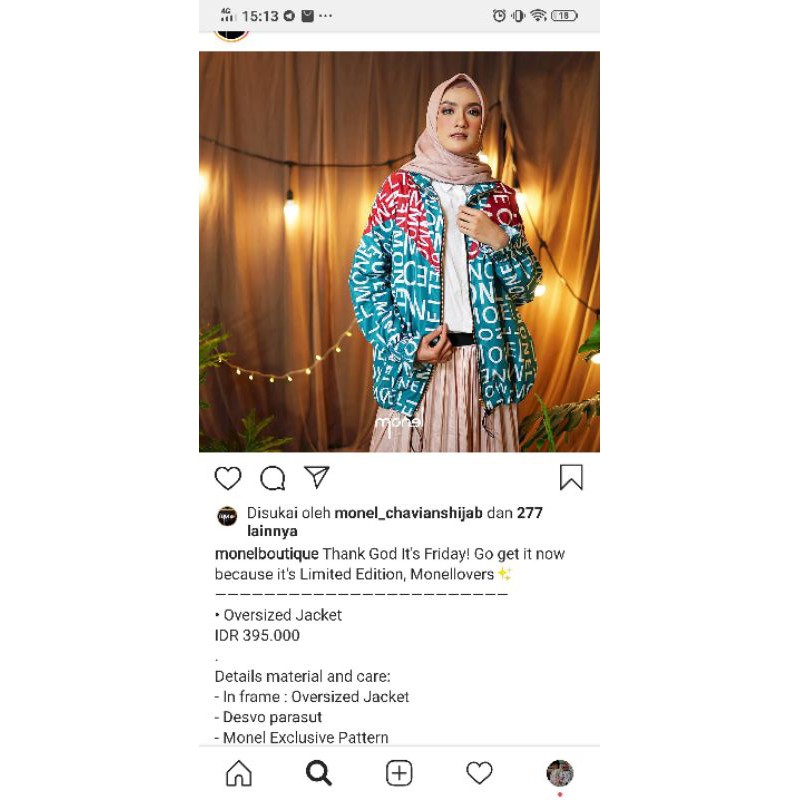The width and height of the screenshot is (800, 800).
Task: Save the post with the bookmark icon
Action: click(571, 477)
